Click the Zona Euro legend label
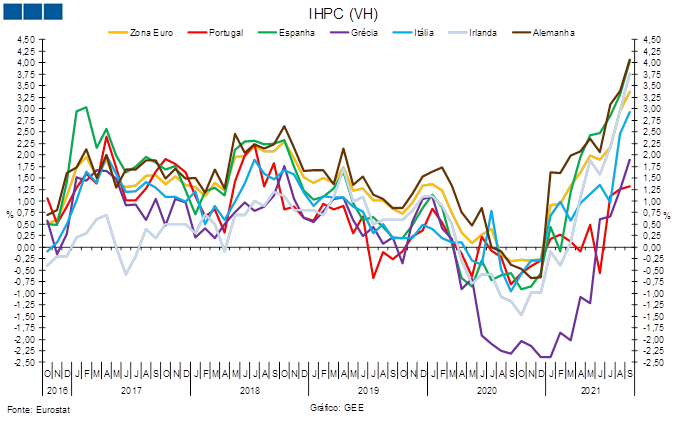Viewport: 680px width, 421px height. click(x=151, y=33)
